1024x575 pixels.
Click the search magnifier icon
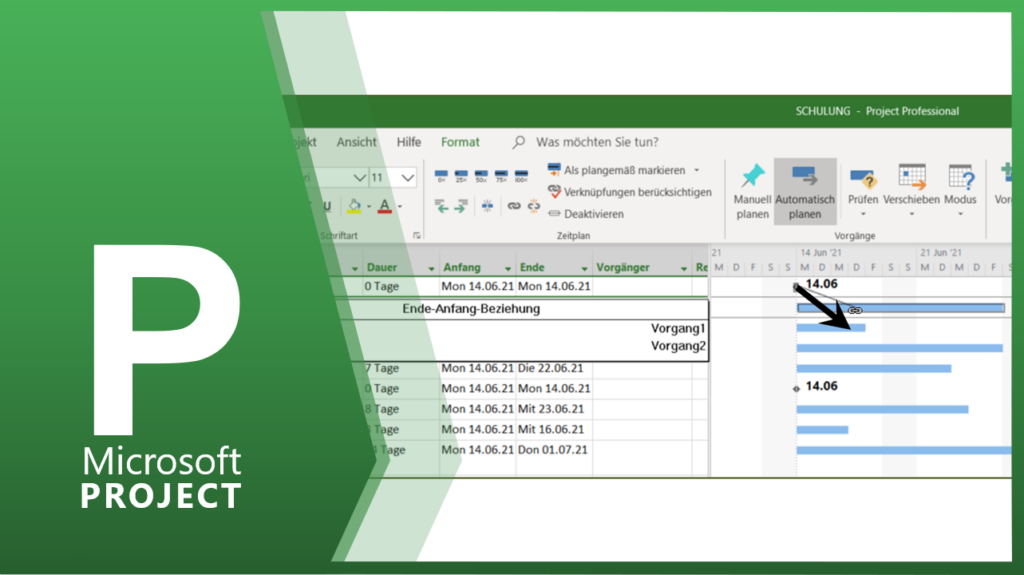pyautogui.click(x=519, y=142)
